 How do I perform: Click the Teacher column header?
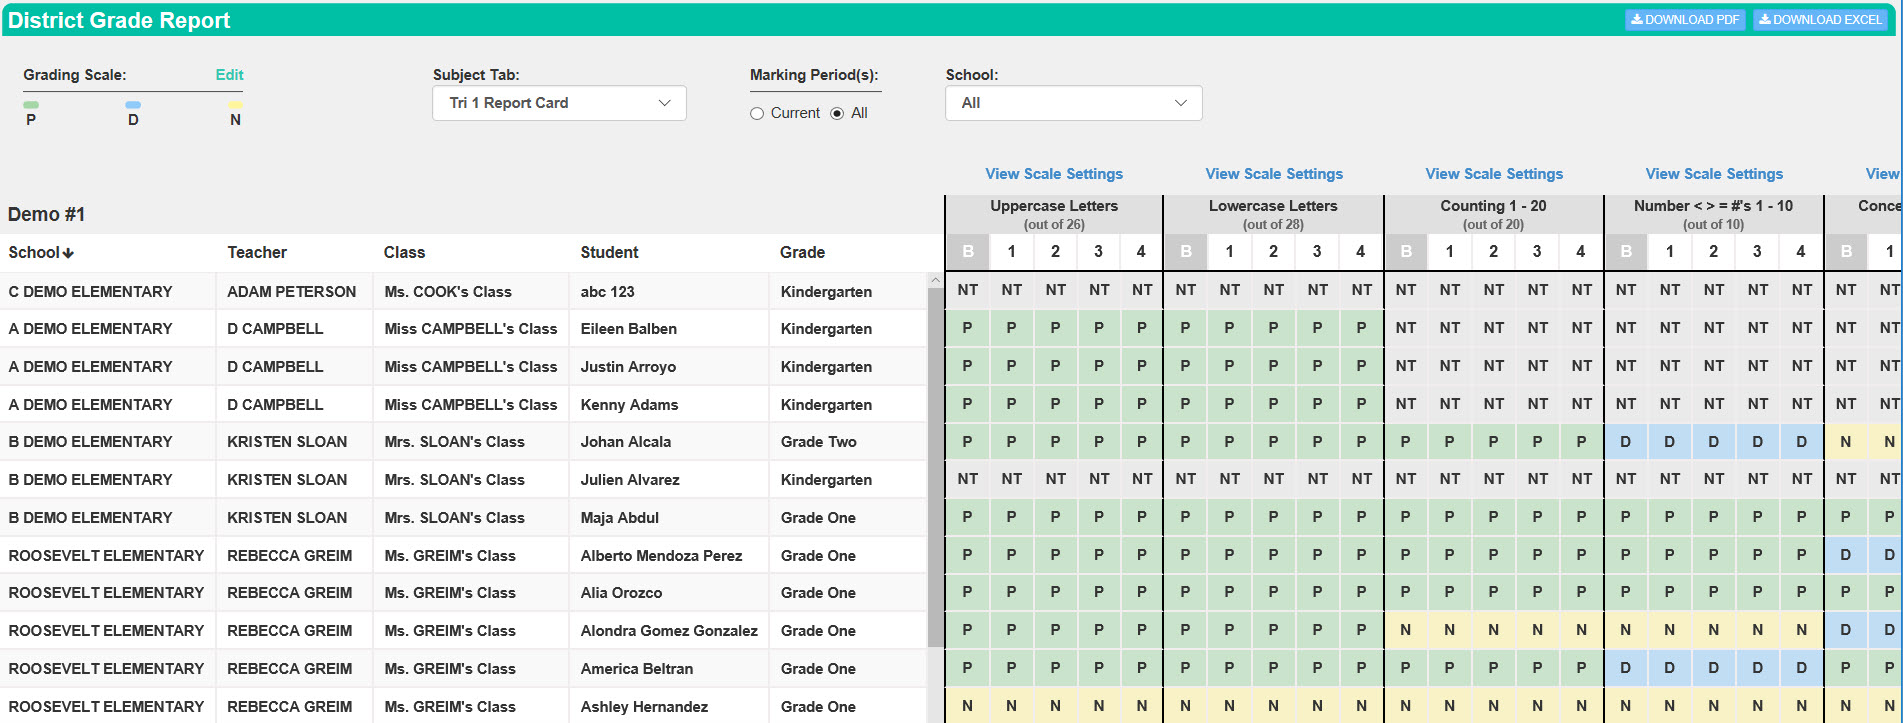click(257, 253)
